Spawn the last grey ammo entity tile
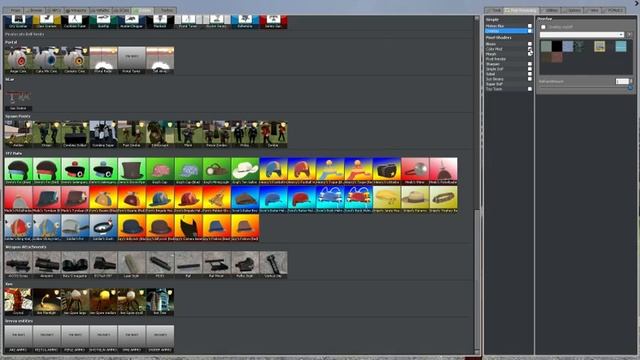This screenshot has width=640, height=360. point(160,339)
